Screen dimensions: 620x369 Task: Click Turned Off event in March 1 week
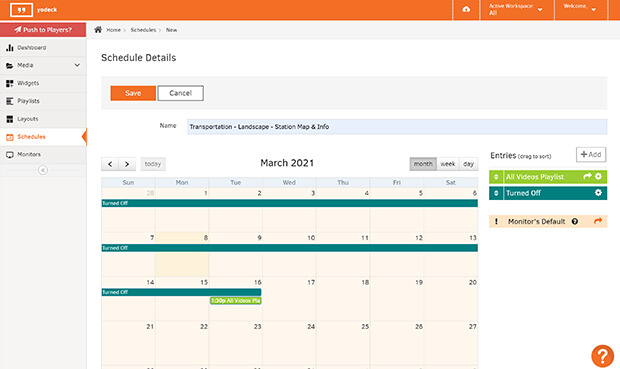point(289,203)
